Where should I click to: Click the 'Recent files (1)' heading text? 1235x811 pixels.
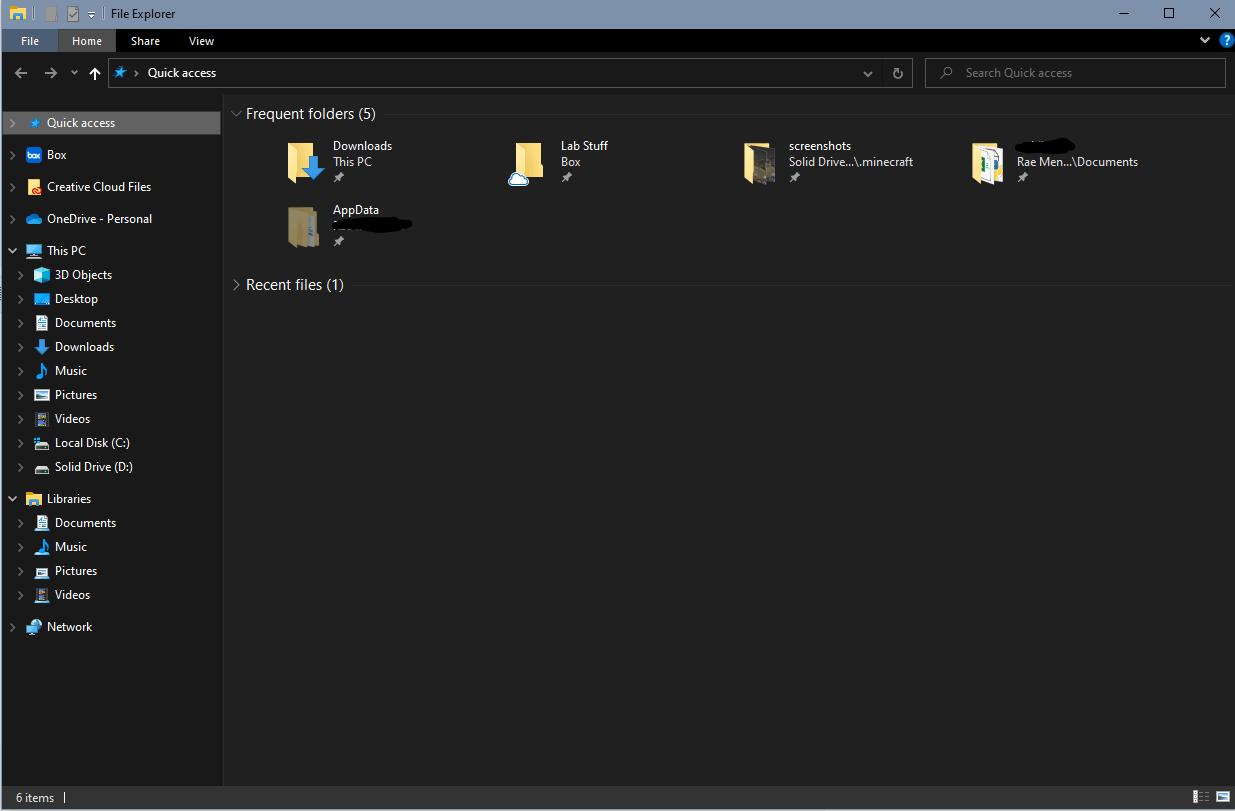coord(295,285)
